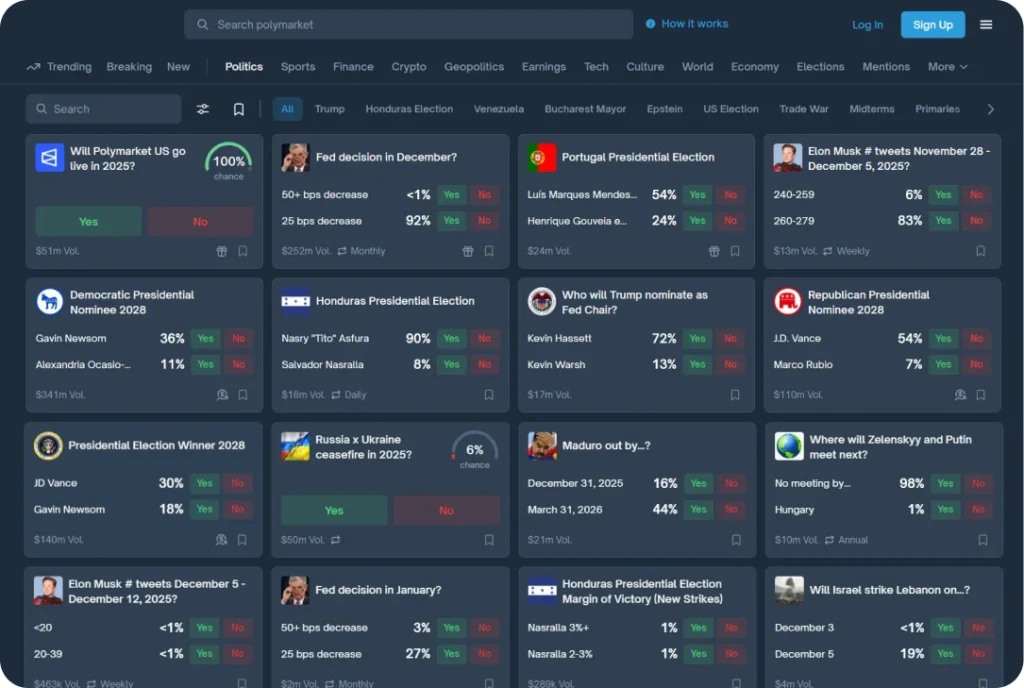The image size is (1024, 688).
Task: Show bookmarked markets via the bookmark filter icon
Action: (239, 109)
